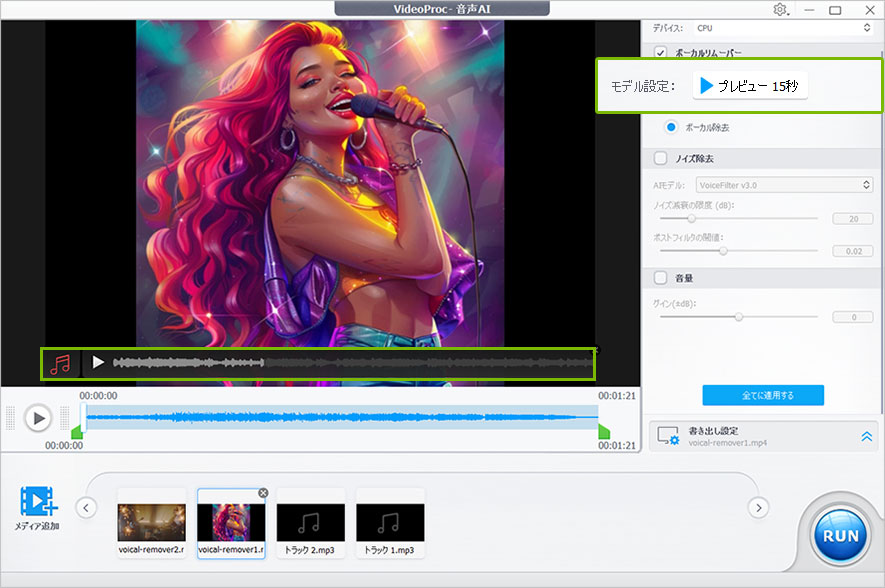Select the voical-remover1 thumbnail
Screen dimensions: 885x588
tap(231, 523)
